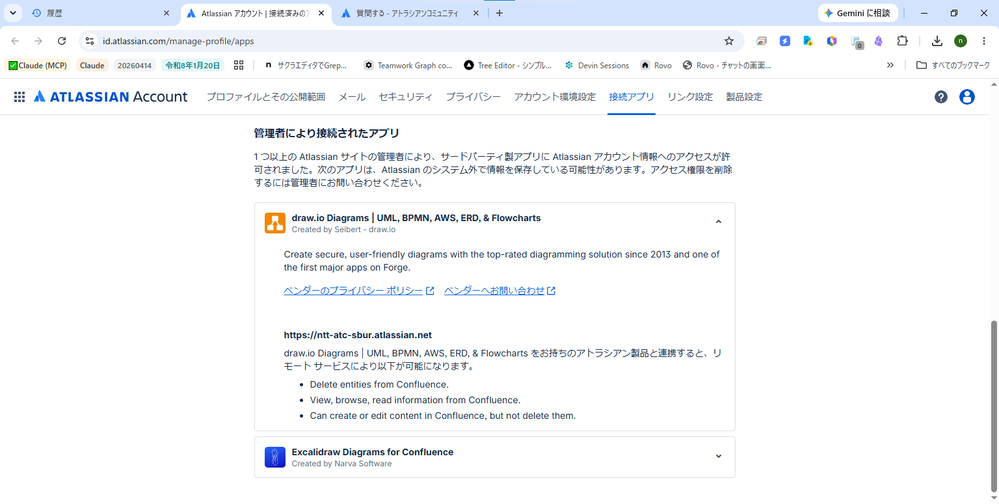The image size is (999, 504).
Task: Collapse the draw.io Diagrams section
Action: [719, 222]
